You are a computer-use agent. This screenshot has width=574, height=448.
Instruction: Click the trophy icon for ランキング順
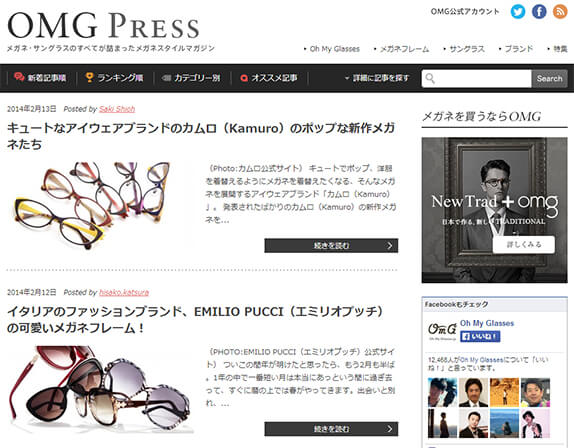(89, 77)
